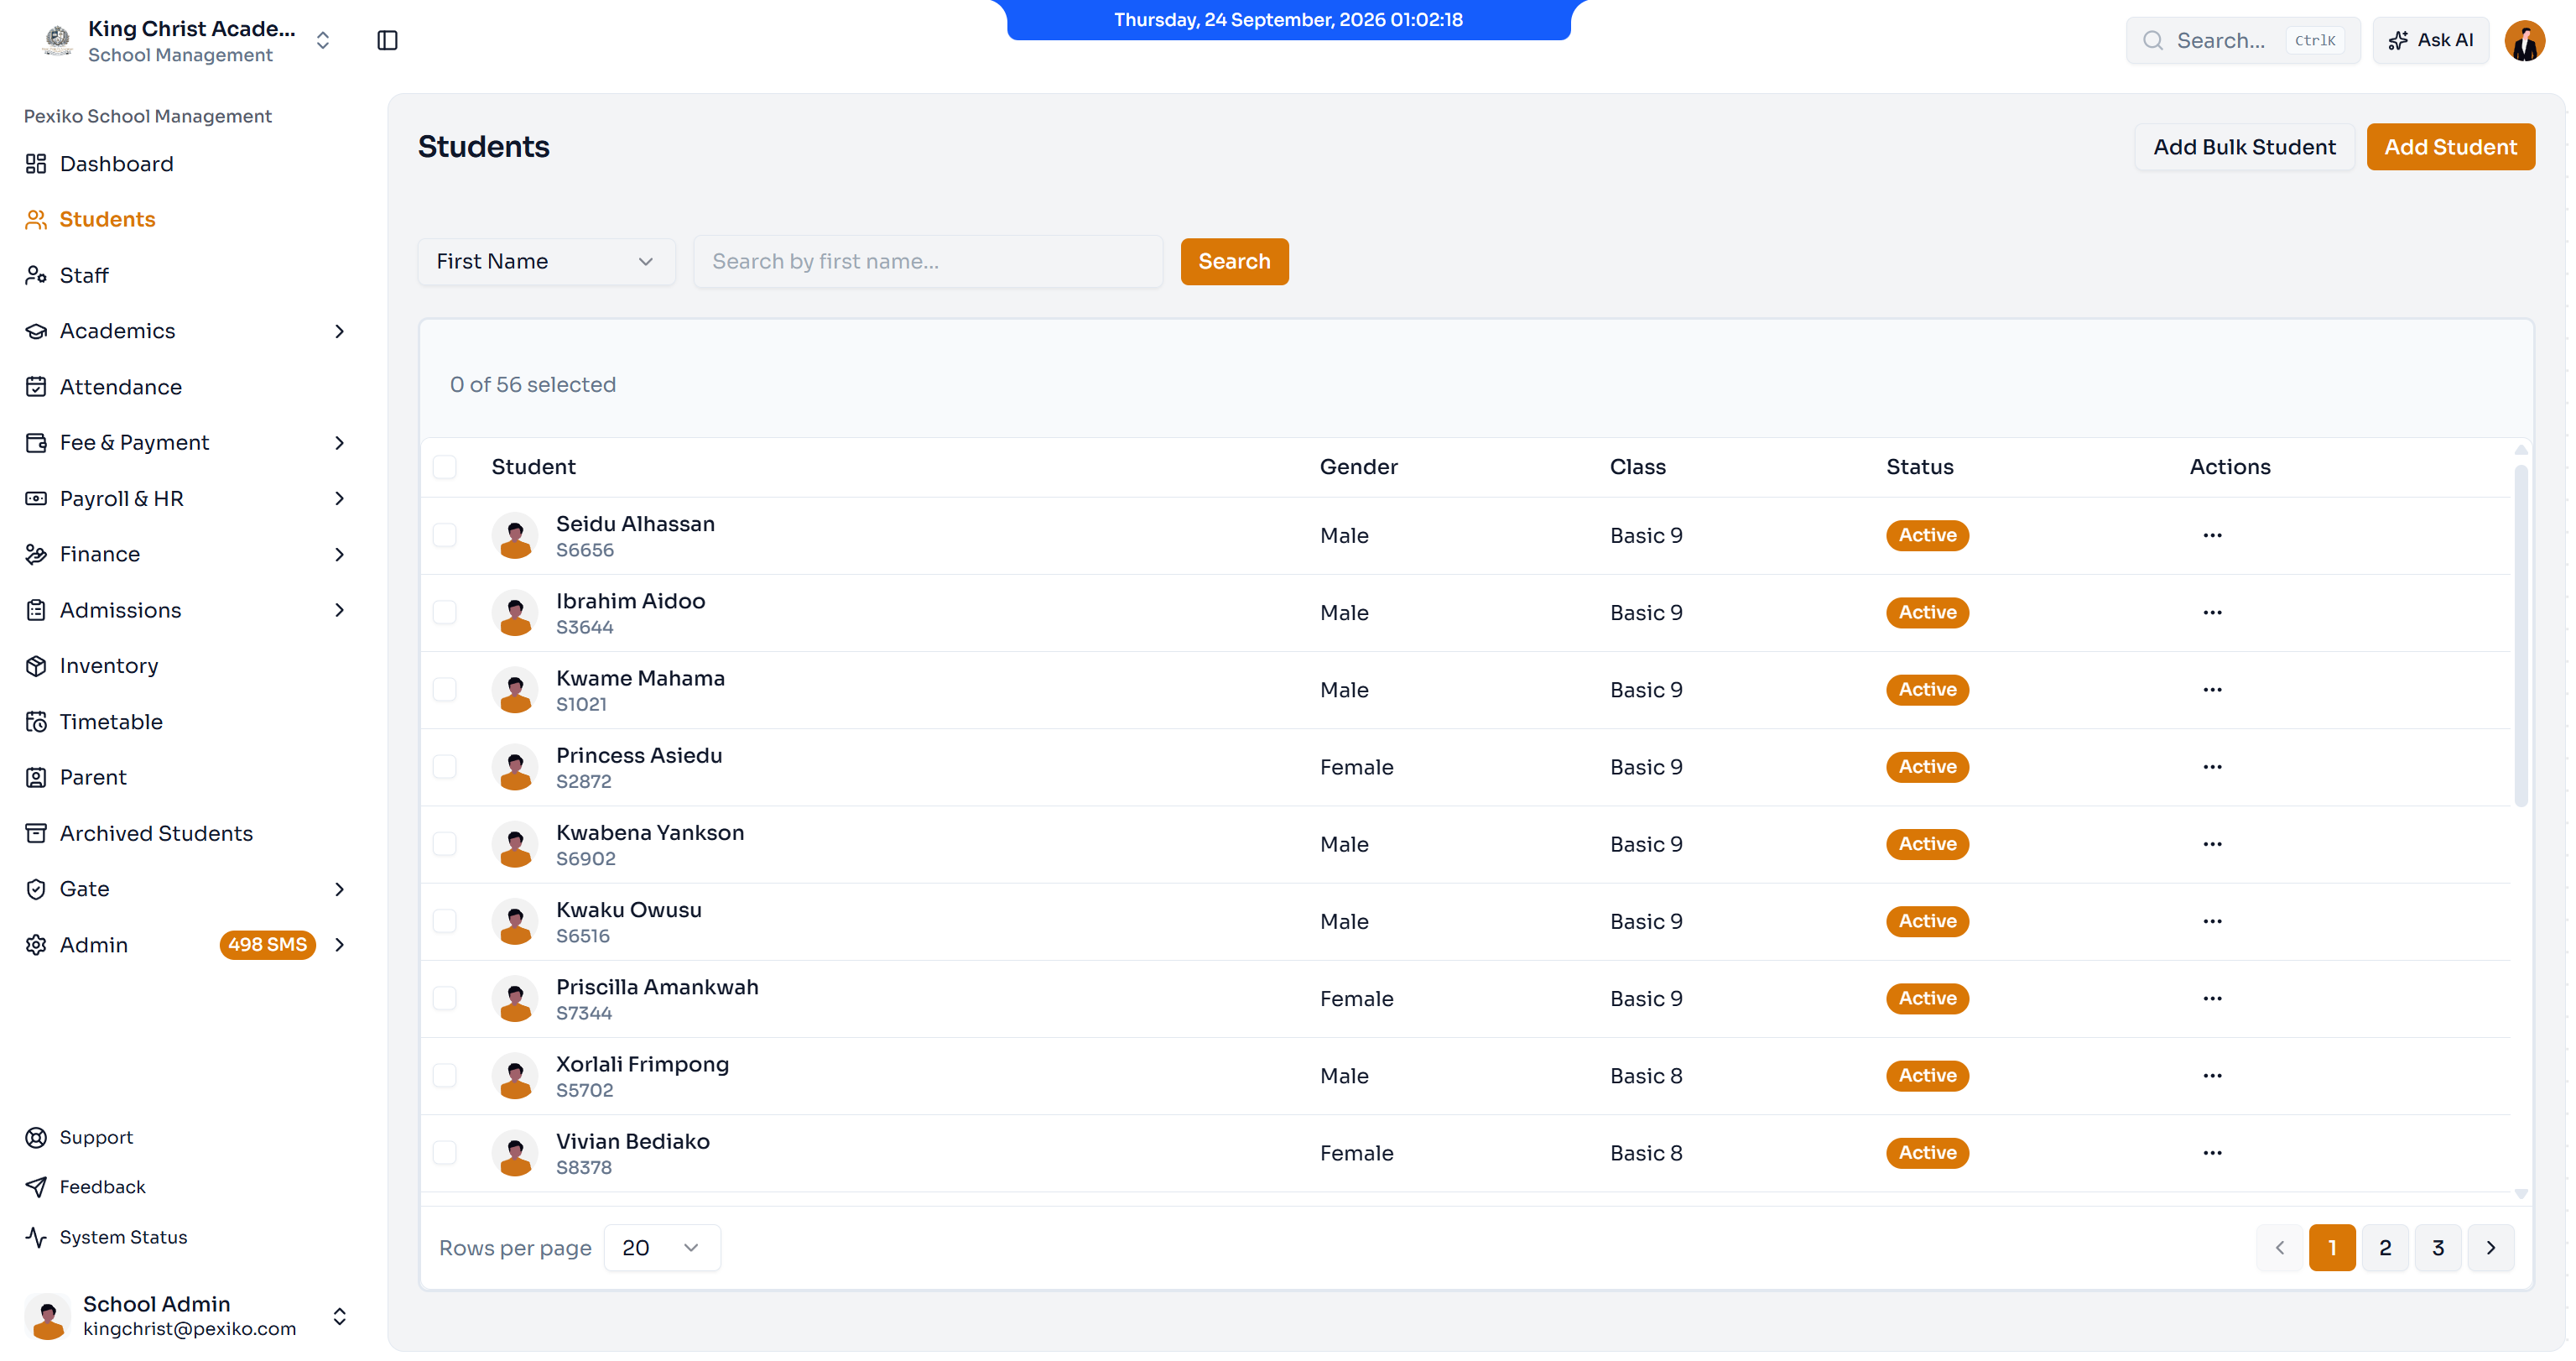Expand the Admin menu
The width and height of the screenshot is (2576, 1361).
tap(187, 945)
